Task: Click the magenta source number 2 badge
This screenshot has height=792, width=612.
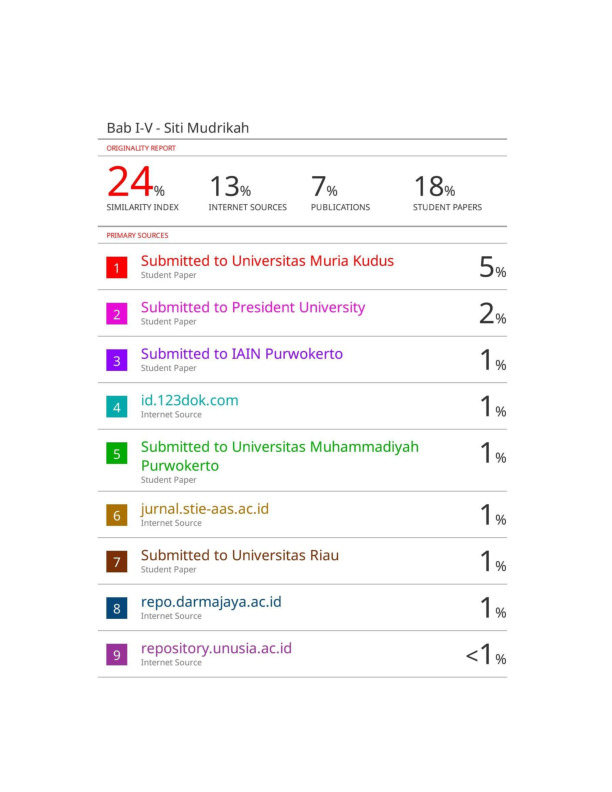Action: pos(116,314)
